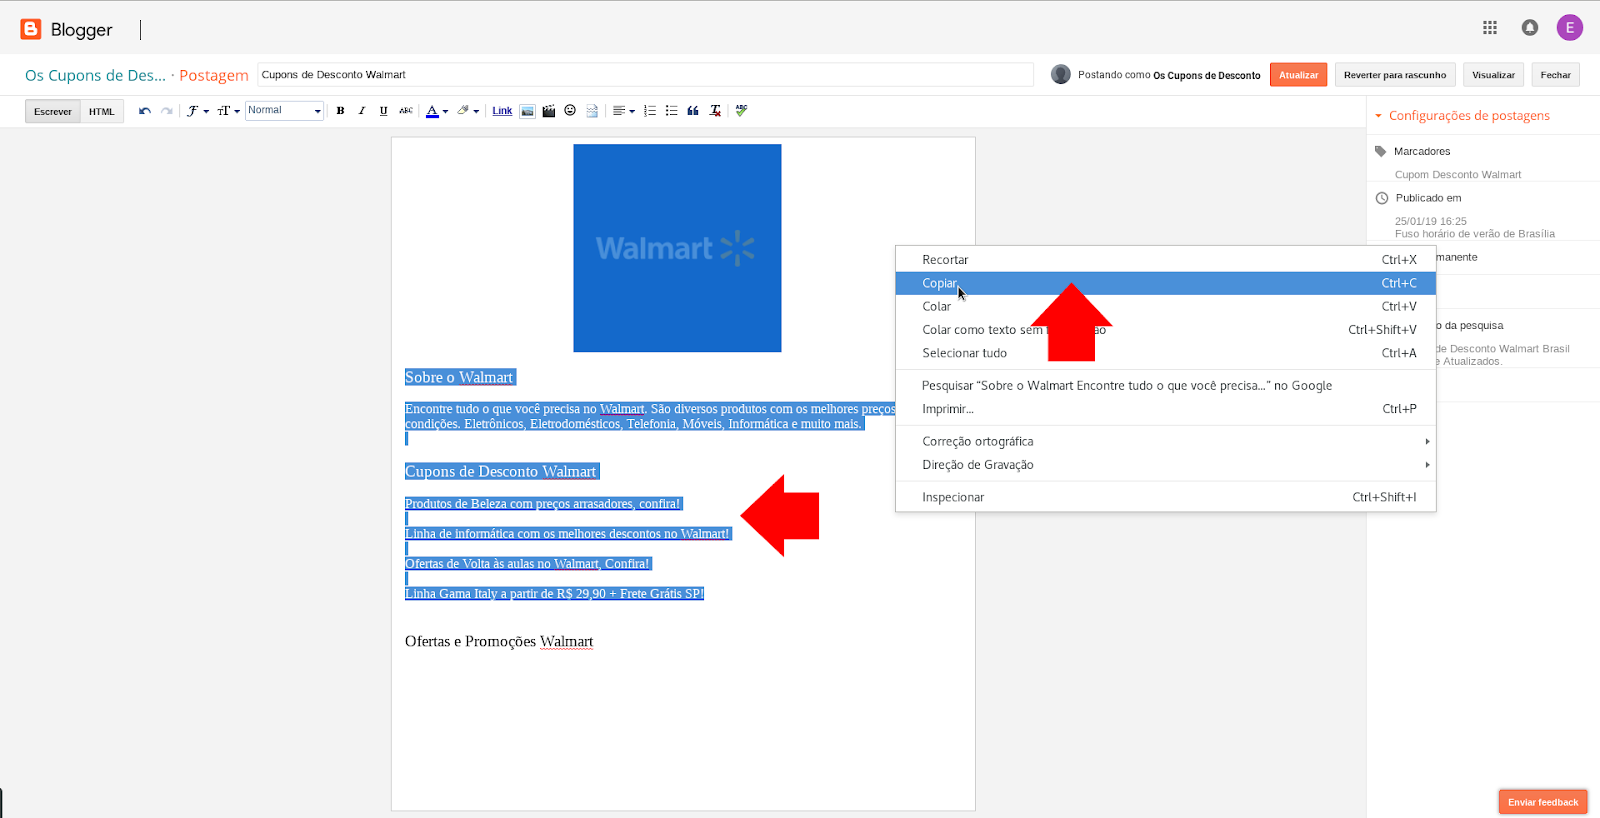1600x818 pixels.
Task: Switch to Escrever compose mode
Action: tap(53, 111)
